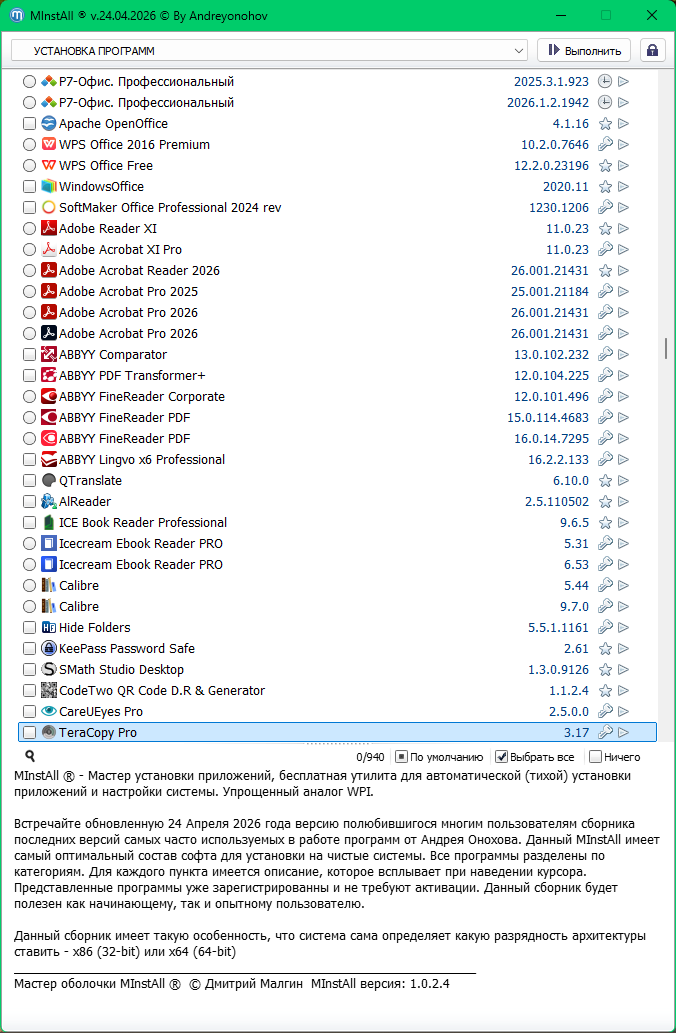Select the Adobe Acrobat Pro 2025 radio button

click(x=29, y=292)
